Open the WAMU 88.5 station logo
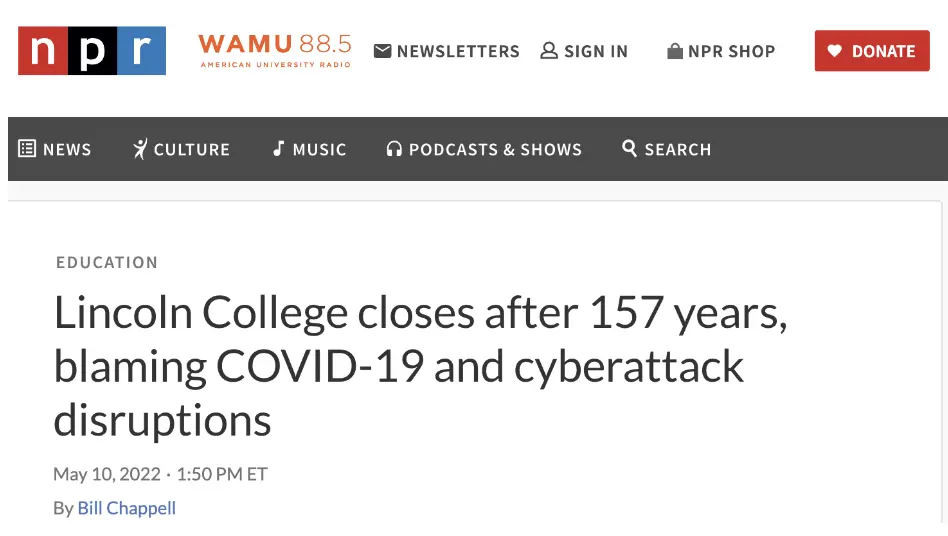 (275, 50)
